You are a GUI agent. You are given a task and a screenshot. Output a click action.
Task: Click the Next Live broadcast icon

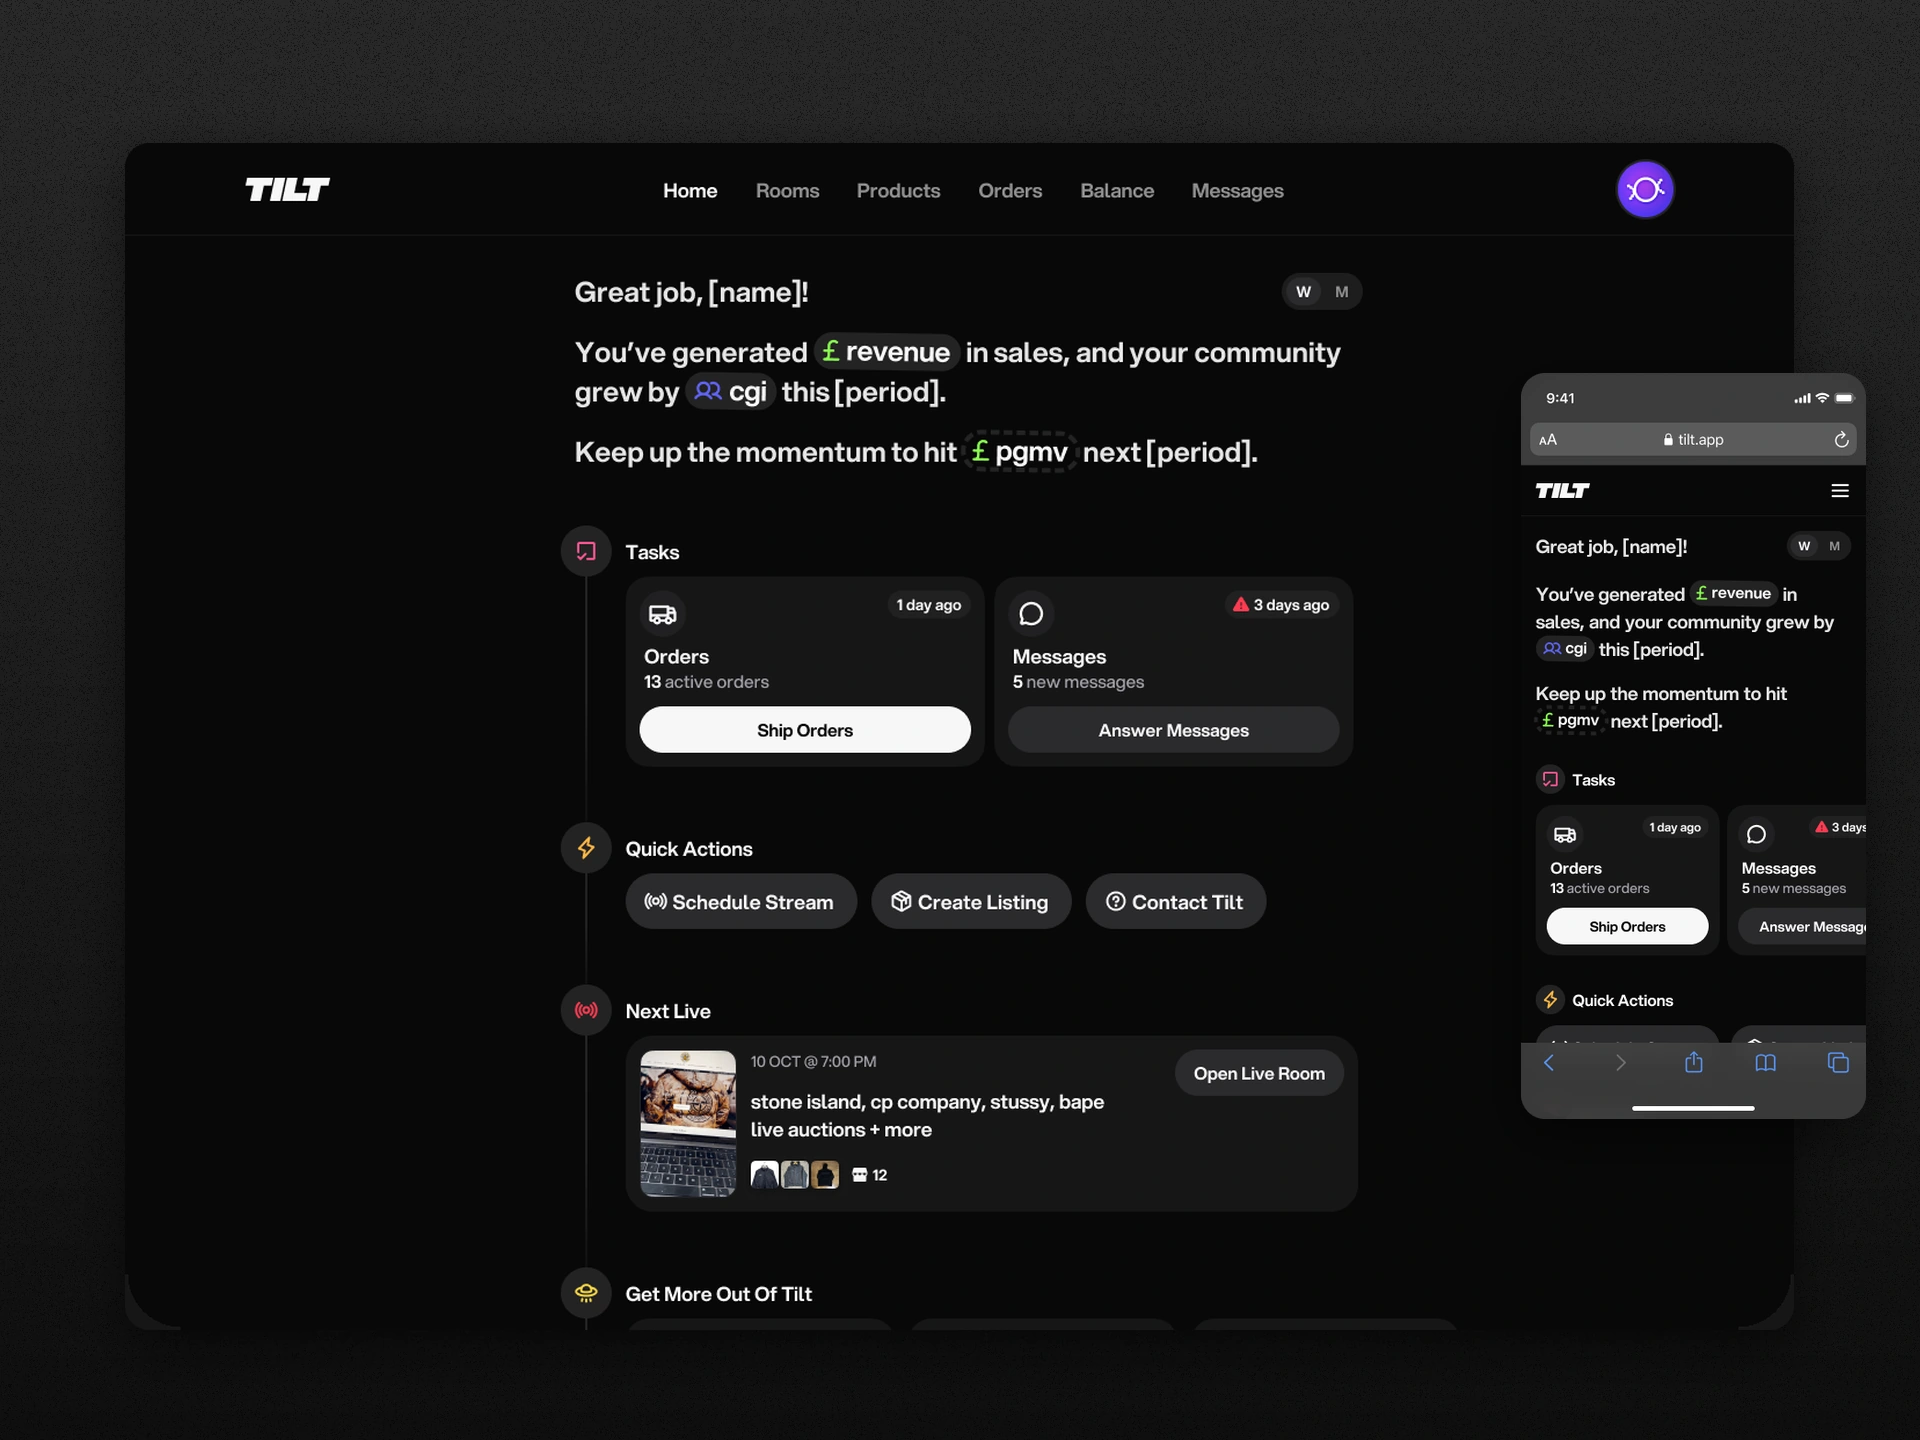[x=586, y=1010]
